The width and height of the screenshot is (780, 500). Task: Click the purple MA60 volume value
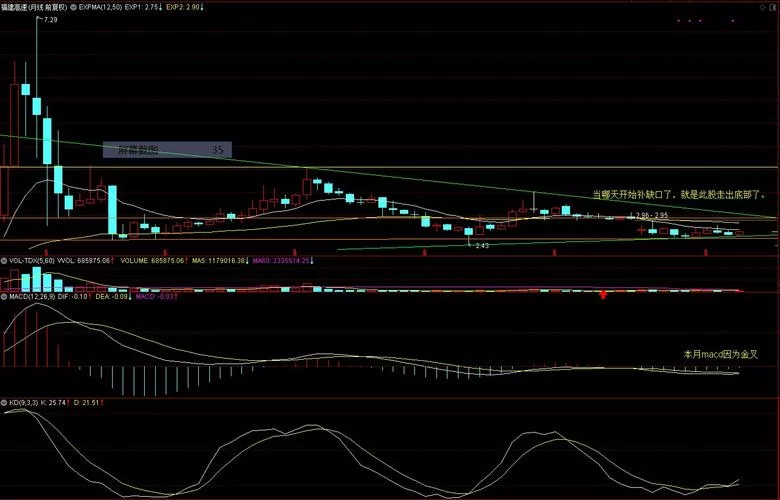(283, 260)
